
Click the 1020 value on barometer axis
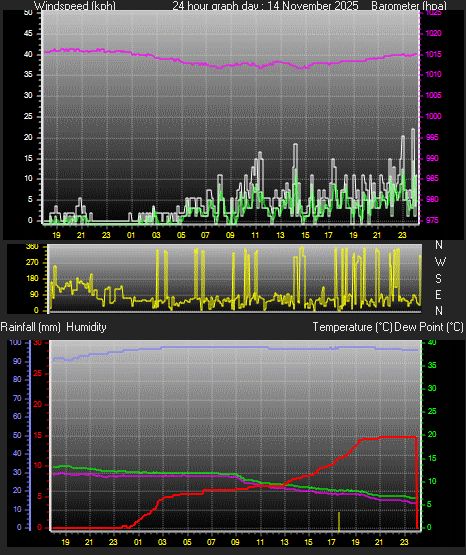click(433, 33)
